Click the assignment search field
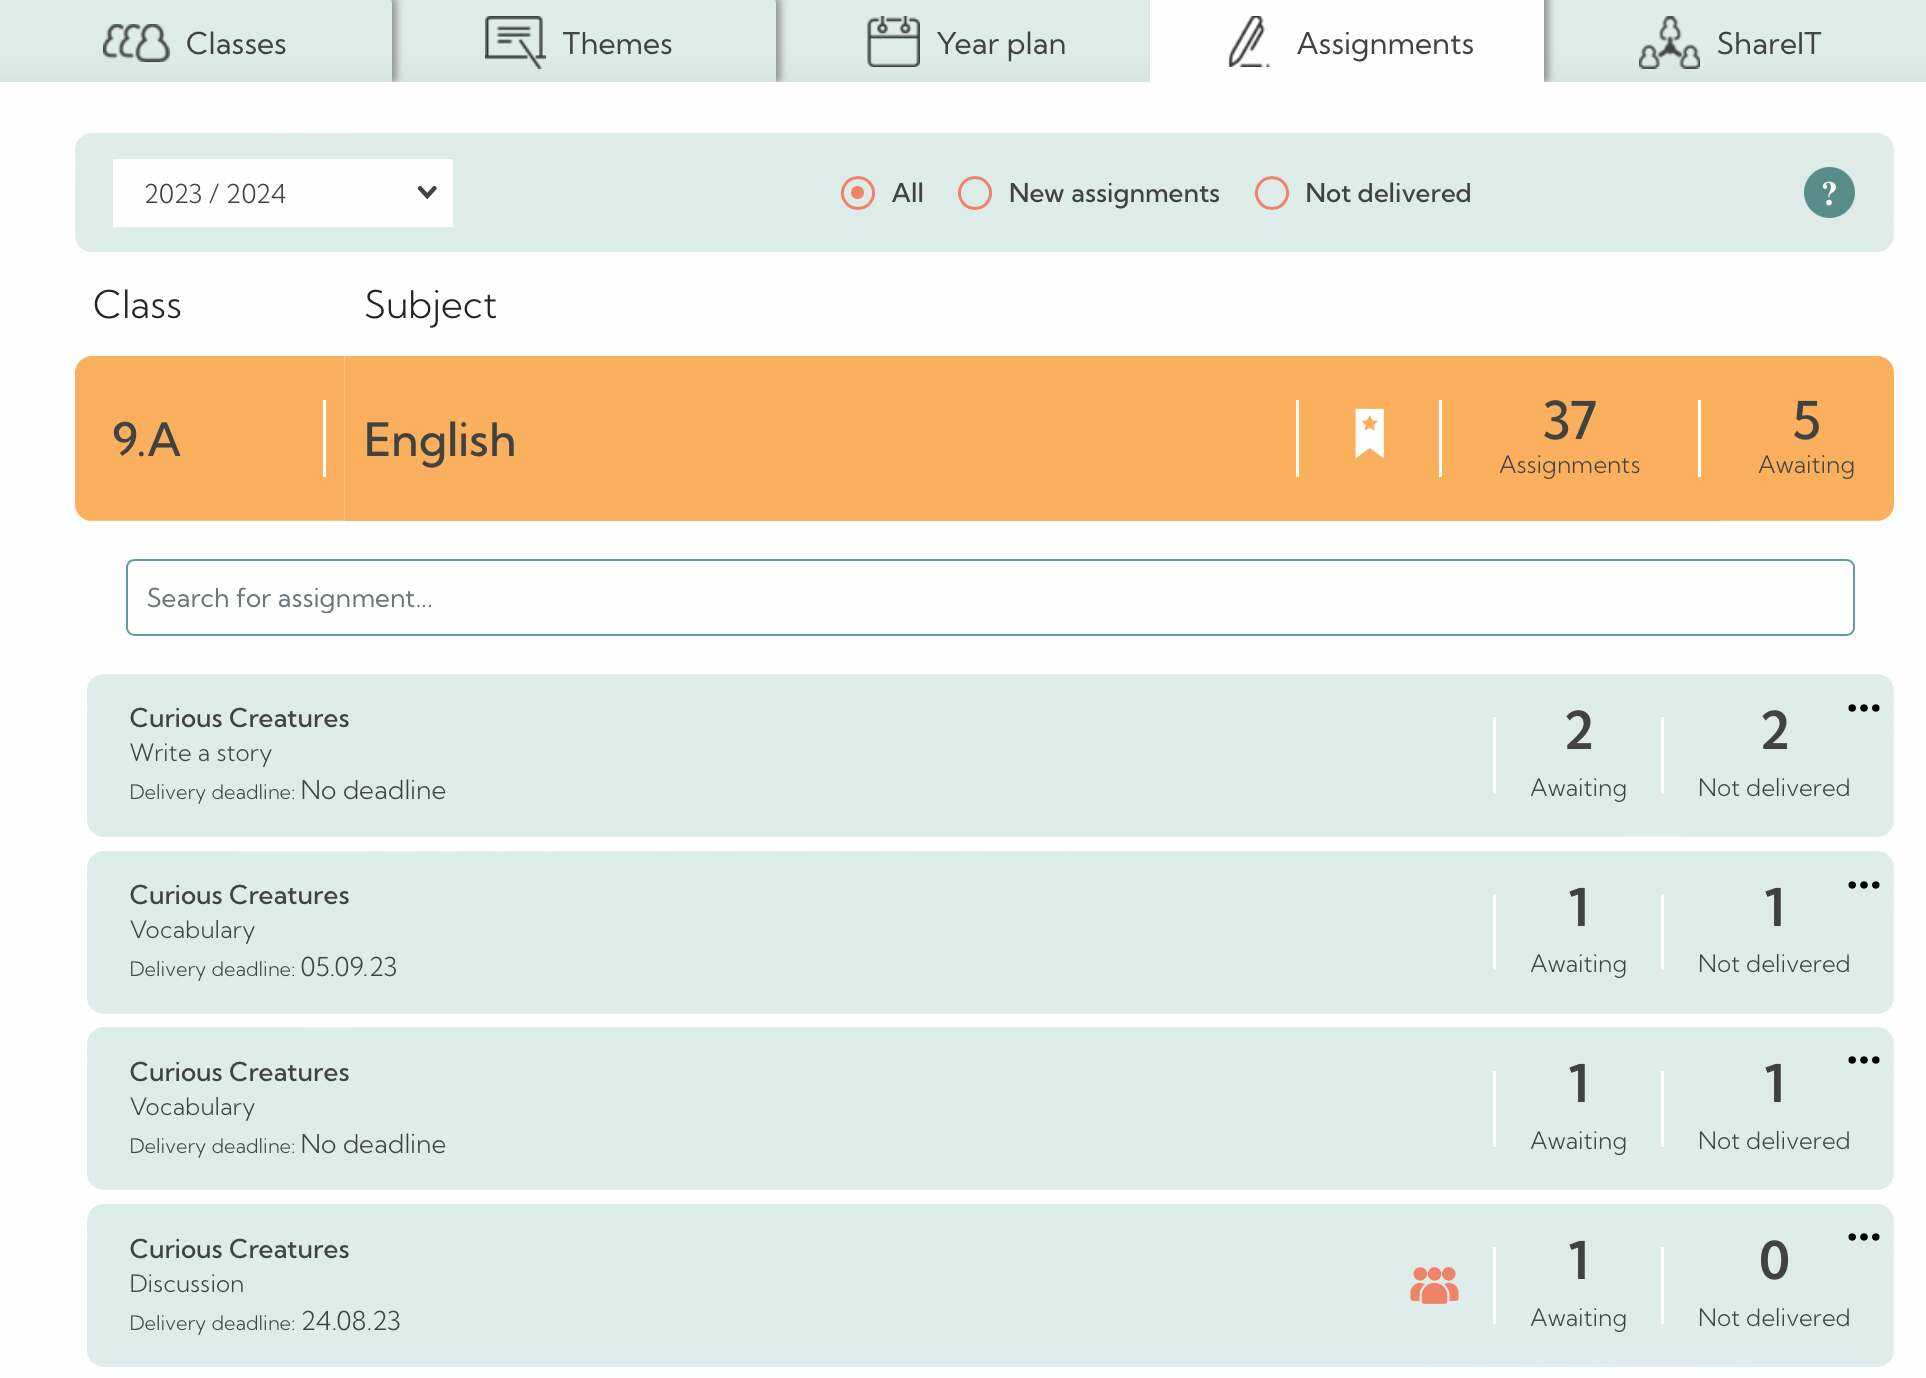This screenshot has width=1926, height=1378. (x=990, y=597)
